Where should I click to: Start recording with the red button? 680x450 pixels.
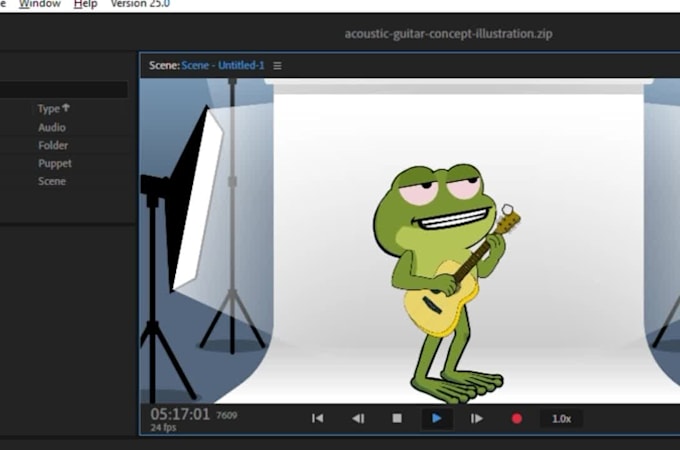tap(517, 418)
